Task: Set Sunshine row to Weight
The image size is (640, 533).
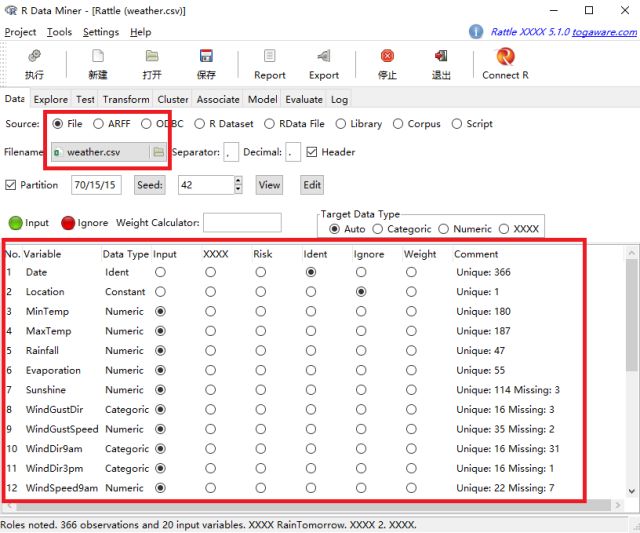Action: tap(411, 390)
